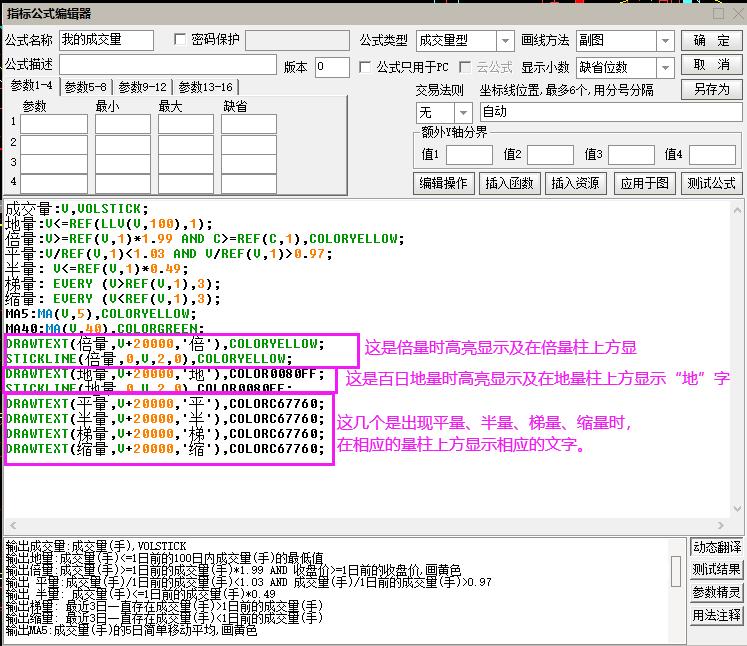Click the empty 公式描述 input field

[x=168, y=65]
